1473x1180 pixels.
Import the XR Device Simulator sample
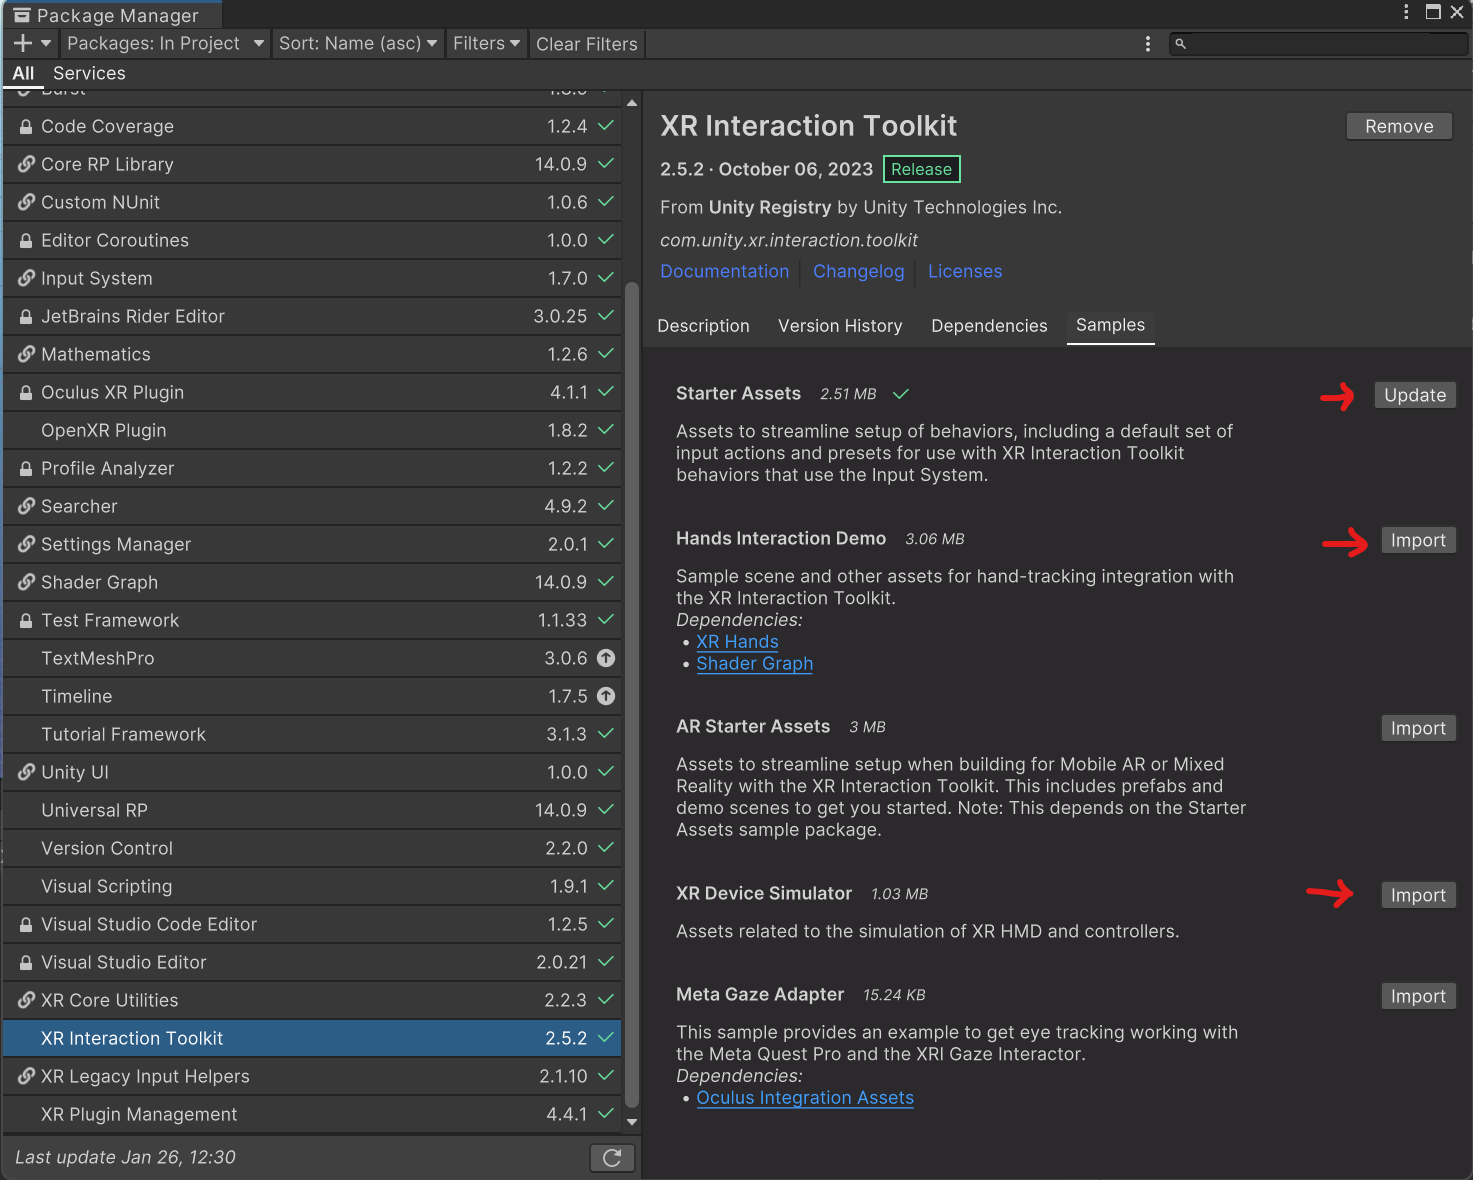click(1417, 895)
